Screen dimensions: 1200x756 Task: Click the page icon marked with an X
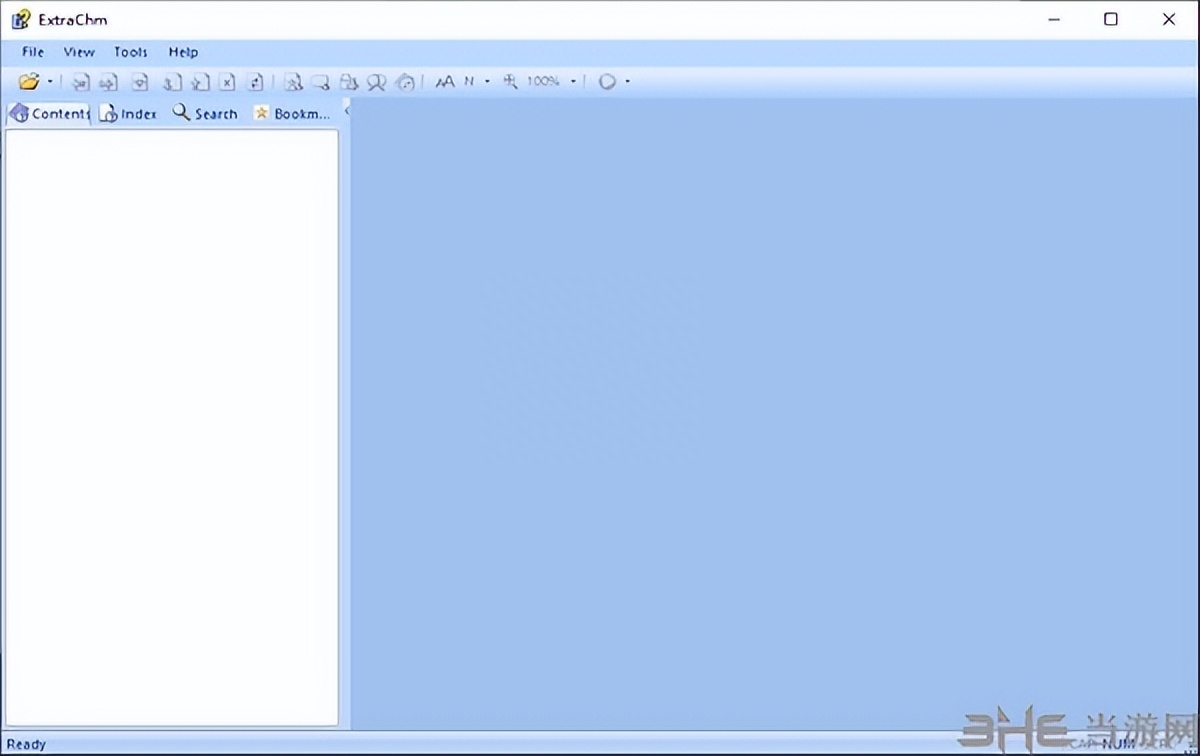(227, 82)
